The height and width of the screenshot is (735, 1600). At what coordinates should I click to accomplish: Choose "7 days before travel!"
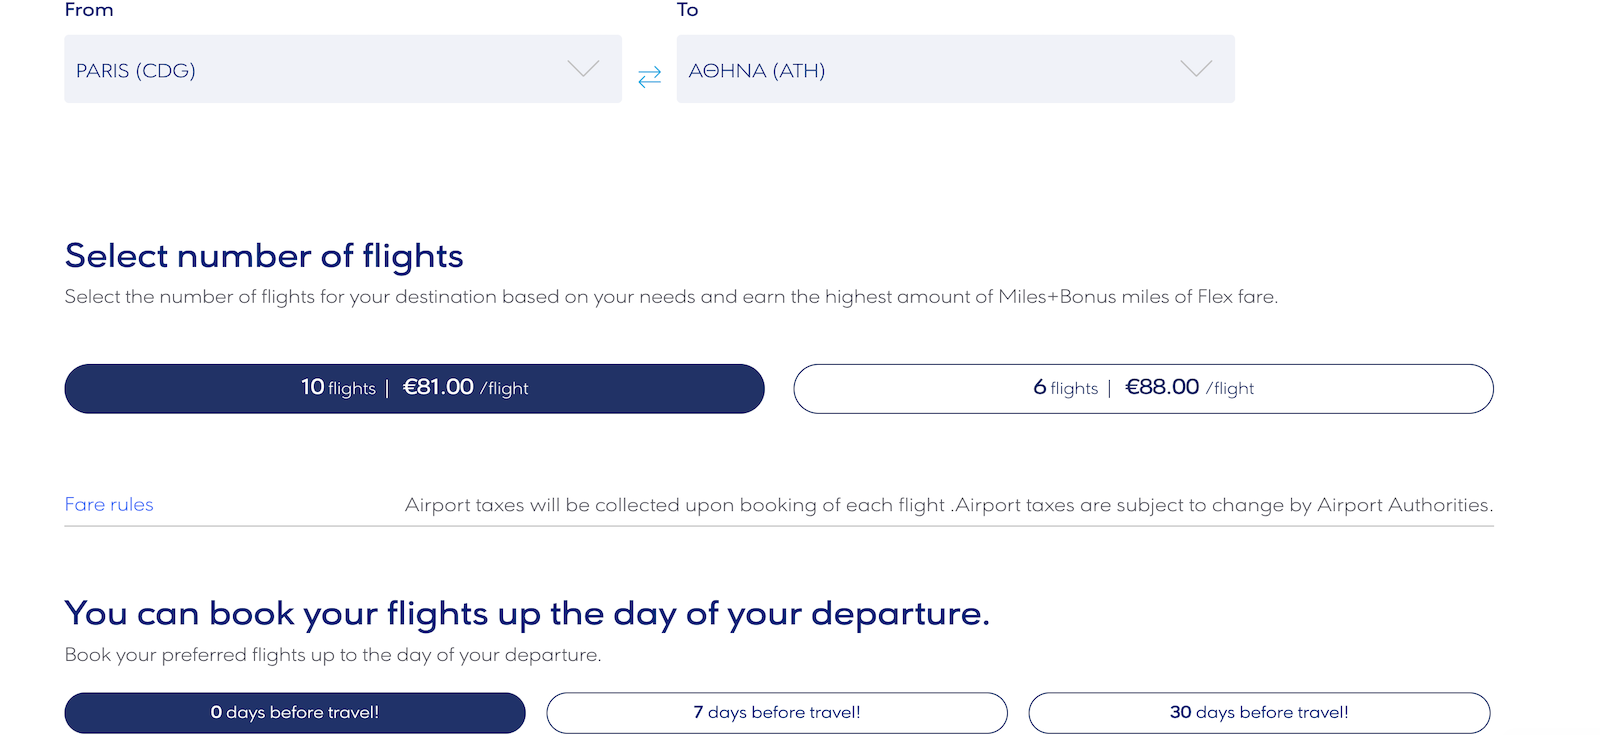[x=777, y=712]
